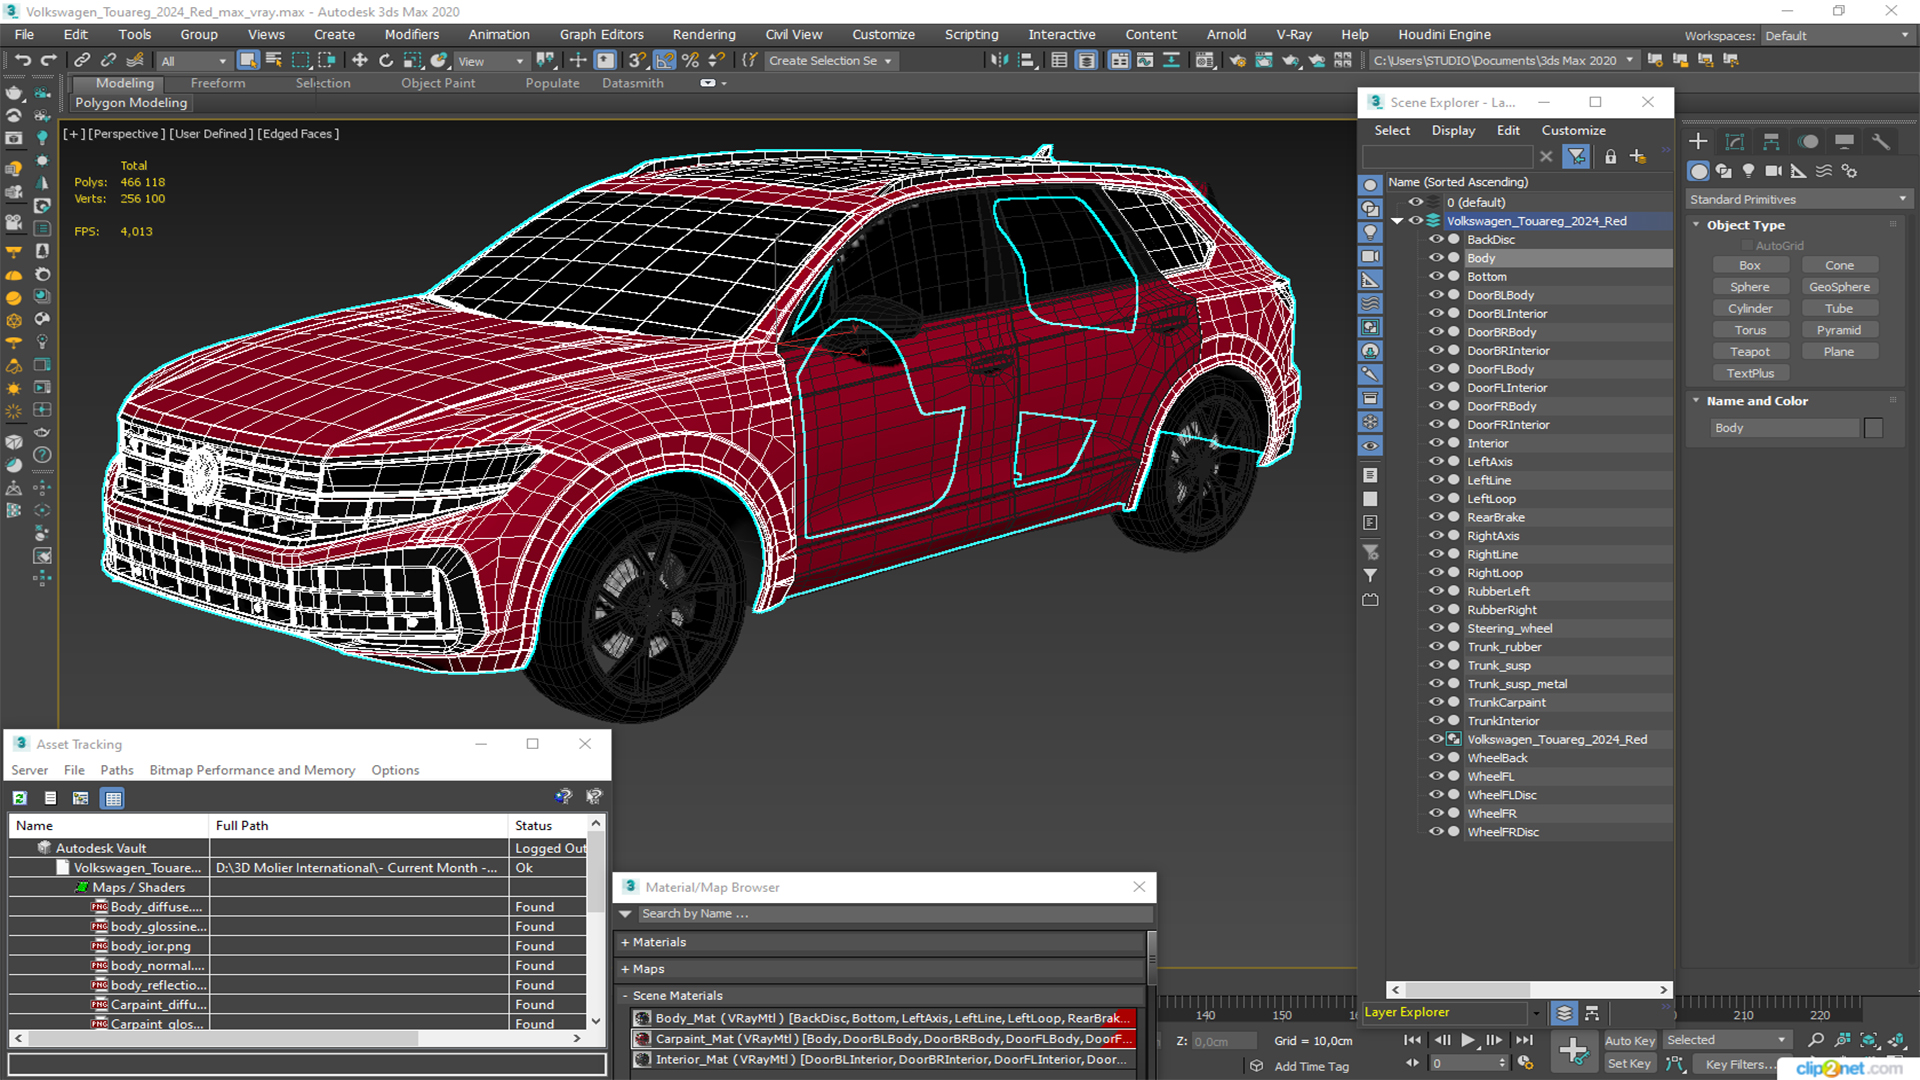Viewport: 1920px width, 1080px height.
Task: Select the Cameras category icon
Action: 1774,171
